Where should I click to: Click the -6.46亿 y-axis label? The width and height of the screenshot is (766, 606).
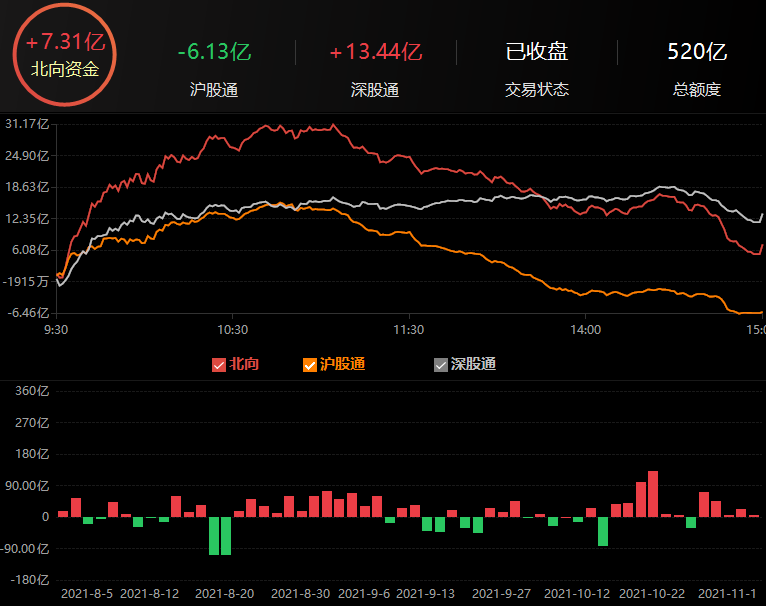point(26,312)
